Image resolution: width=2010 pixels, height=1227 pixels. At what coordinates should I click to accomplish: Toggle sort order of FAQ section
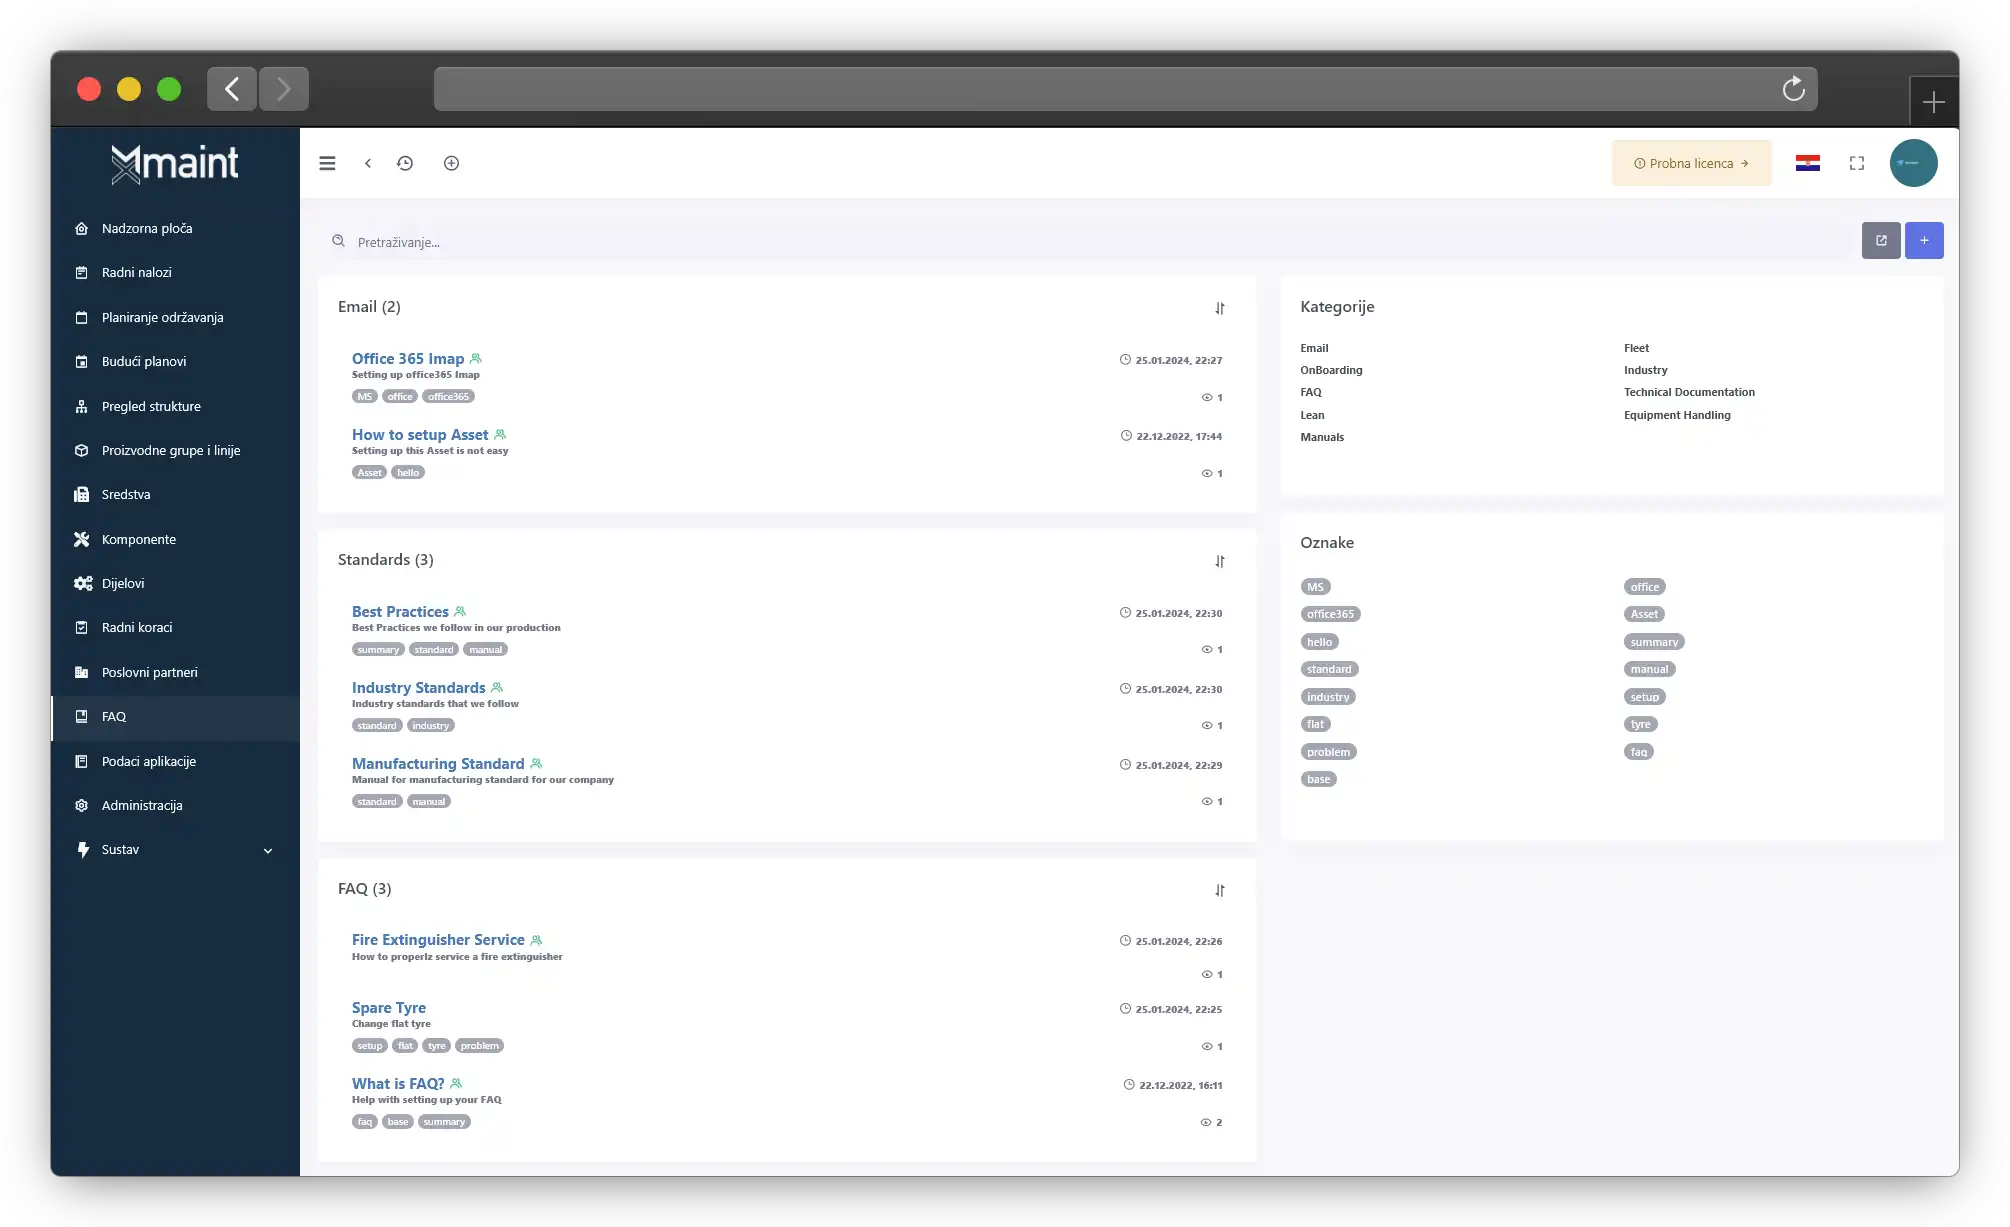[x=1220, y=890]
